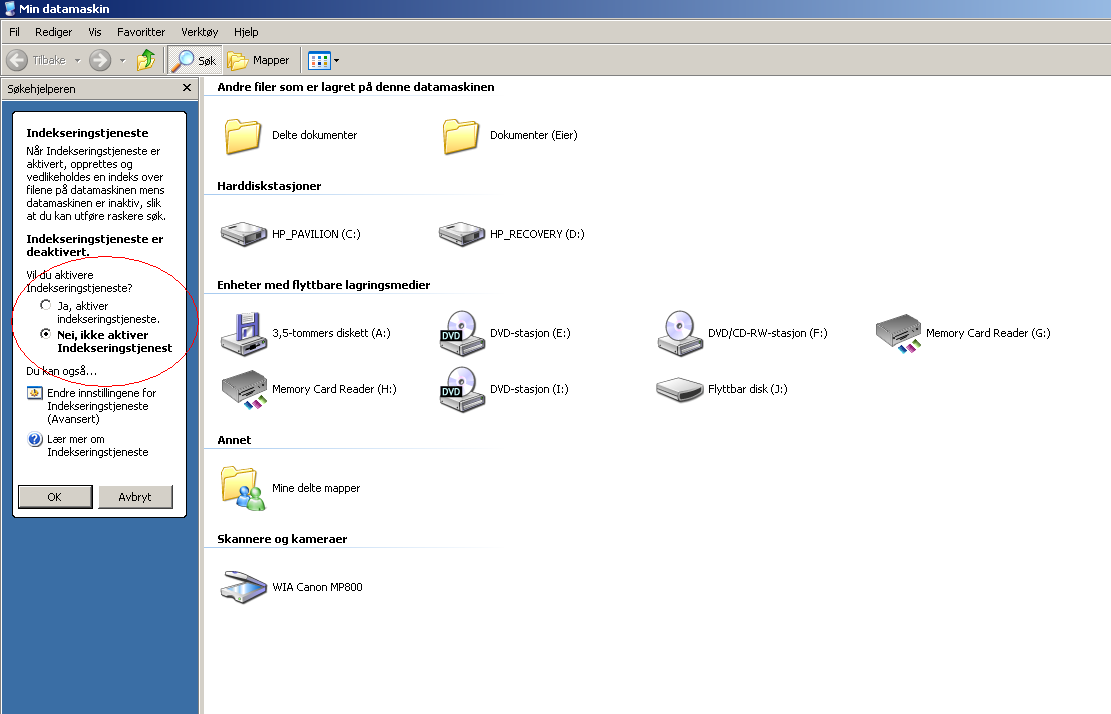Click 'Lær mer om Indekseringstjeneste' link

[98, 446]
